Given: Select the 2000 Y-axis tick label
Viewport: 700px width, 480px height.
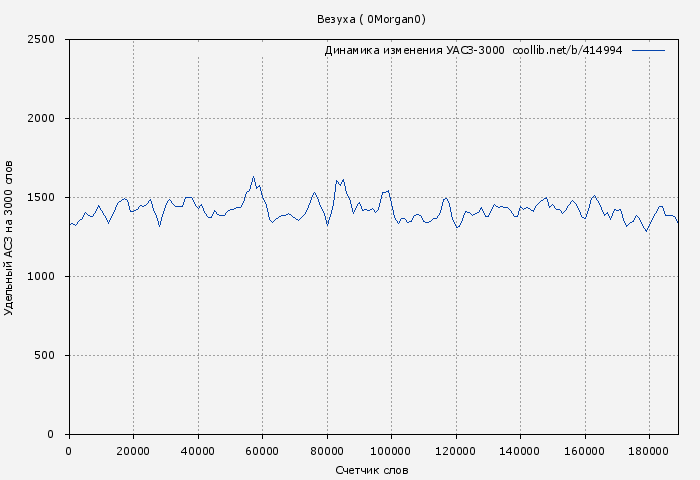Looking at the screenshot, I should click(47, 119).
